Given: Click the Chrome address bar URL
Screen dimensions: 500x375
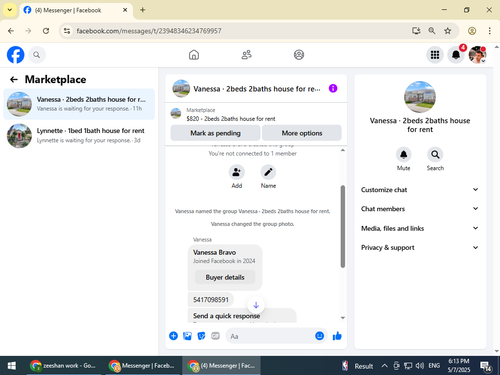Looking at the screenshot, I should click(149, 31).
